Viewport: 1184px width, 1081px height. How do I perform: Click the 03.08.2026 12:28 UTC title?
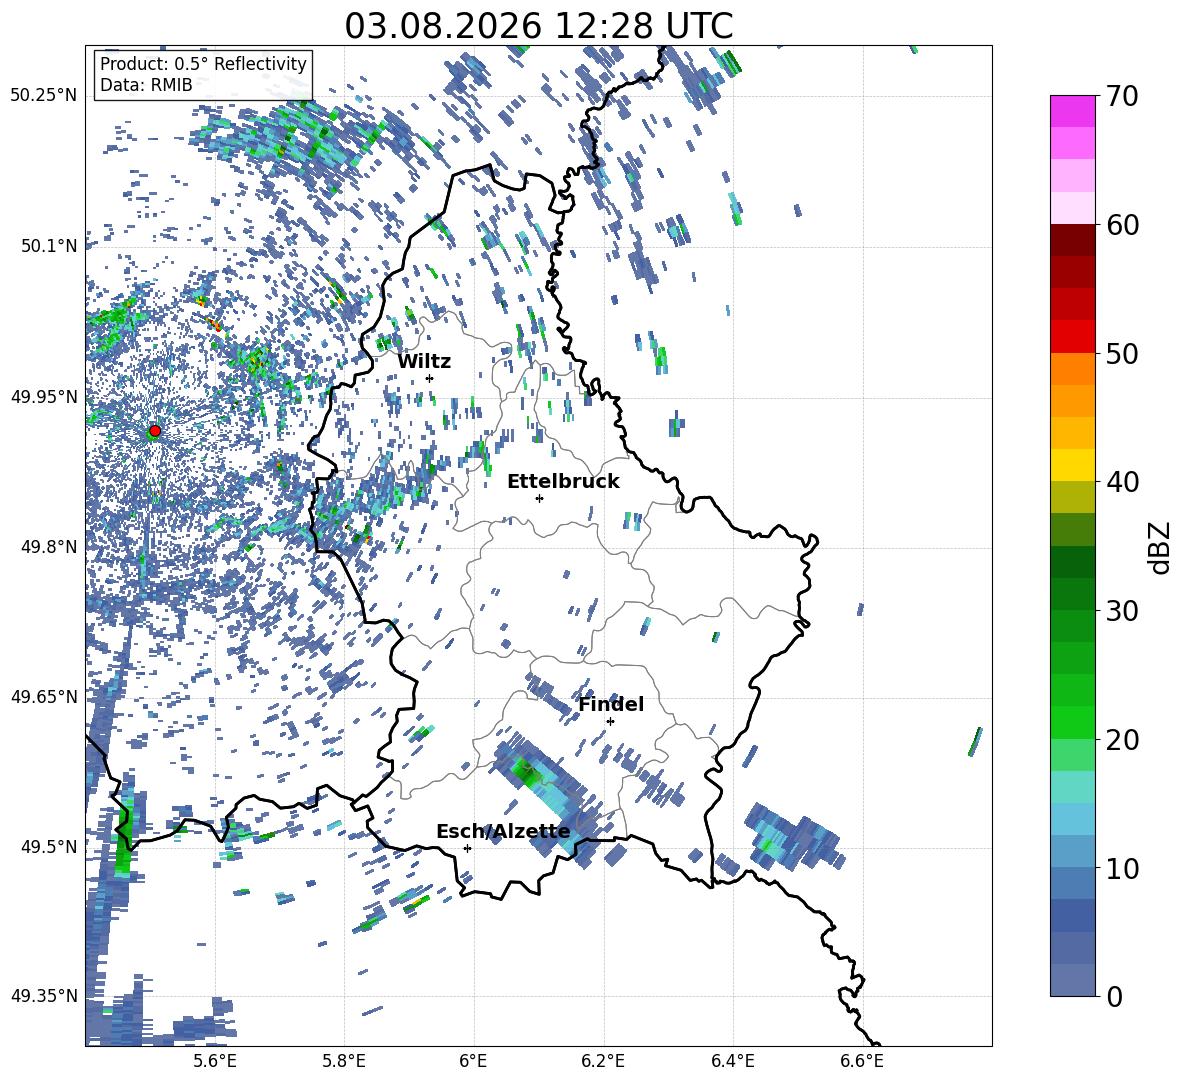538,26
